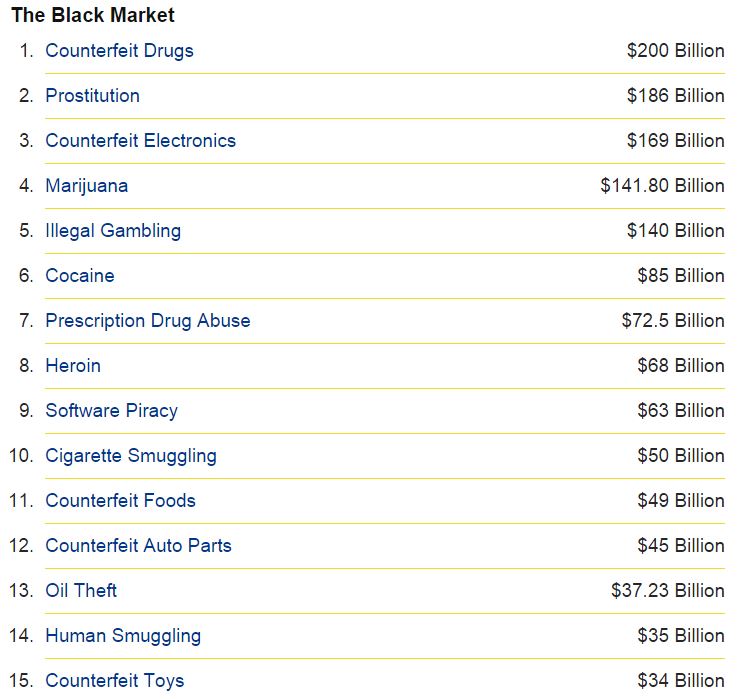The height and width of the screenshot is (699, 737).
Task: Open Counterfeit Auto Parts link
Action: point(138,546)
